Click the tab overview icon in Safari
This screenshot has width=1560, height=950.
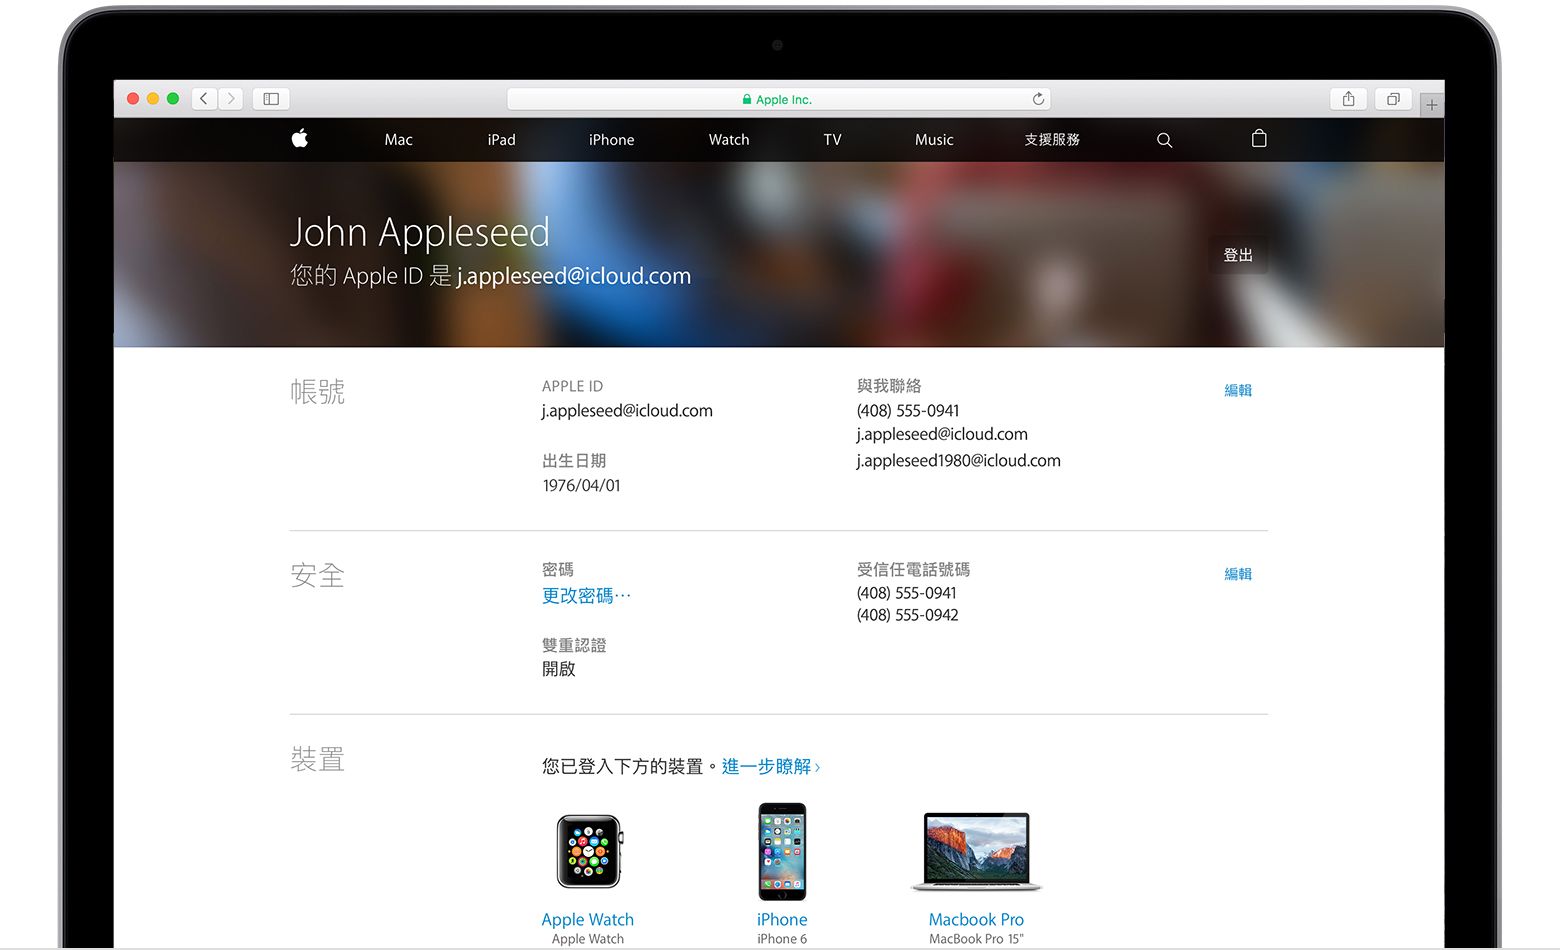coord(1393,98)
